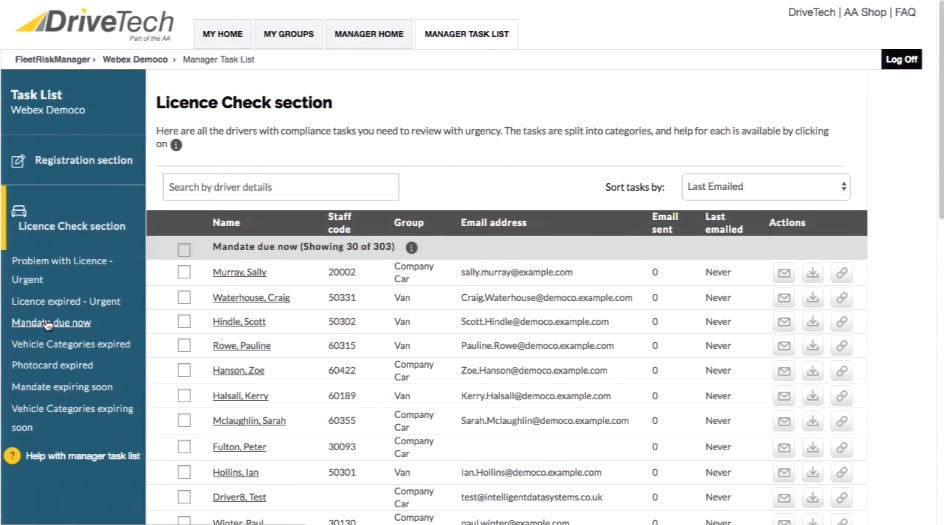Click the Search by driver details field
Viewport: 944px width, 525px height.
(x=280, y=187)
